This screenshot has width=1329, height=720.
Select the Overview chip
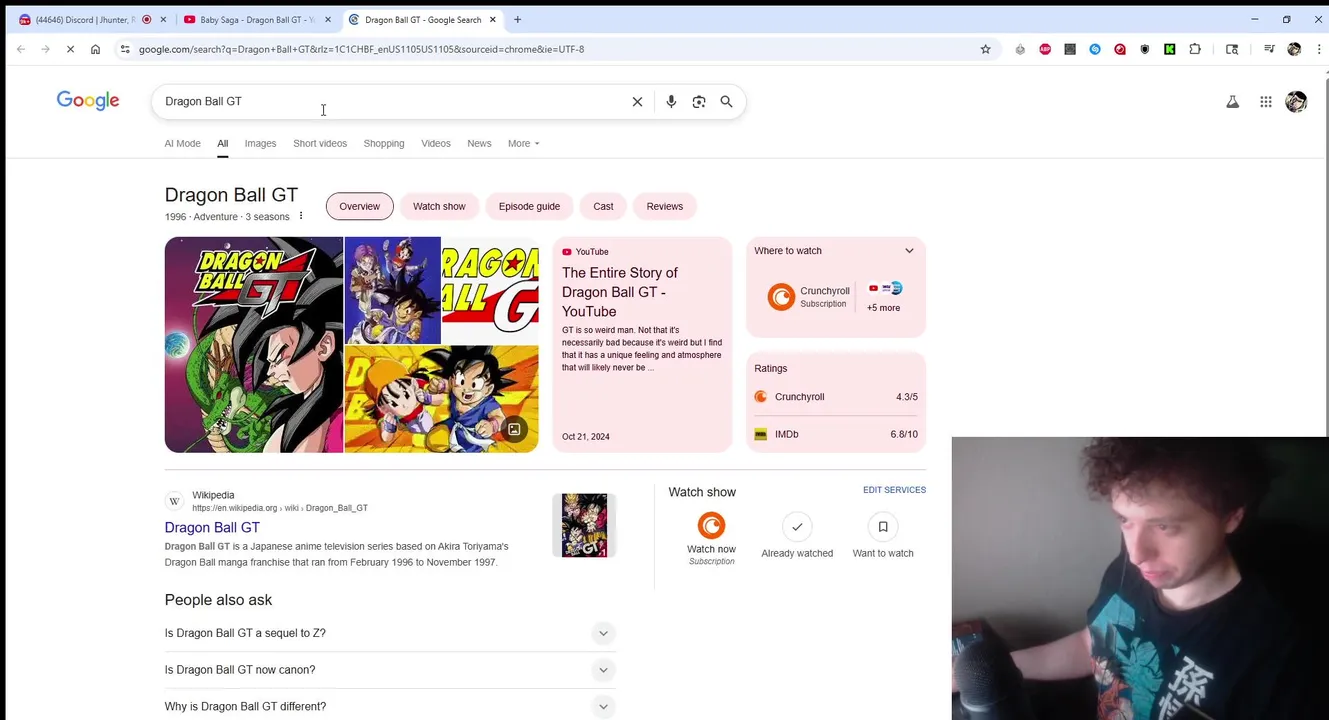click(x=359, y=206)
